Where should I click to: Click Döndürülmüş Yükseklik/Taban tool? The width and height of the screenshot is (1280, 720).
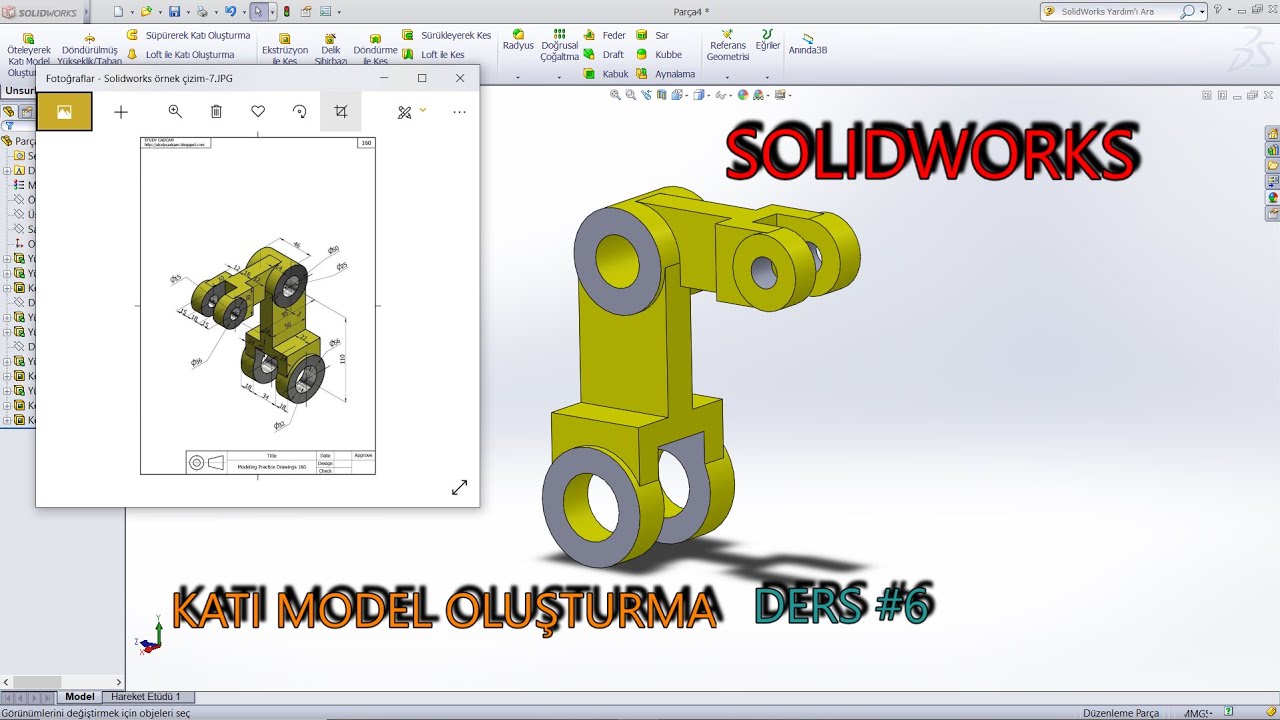pyautogui.click(x=89, y=50)
